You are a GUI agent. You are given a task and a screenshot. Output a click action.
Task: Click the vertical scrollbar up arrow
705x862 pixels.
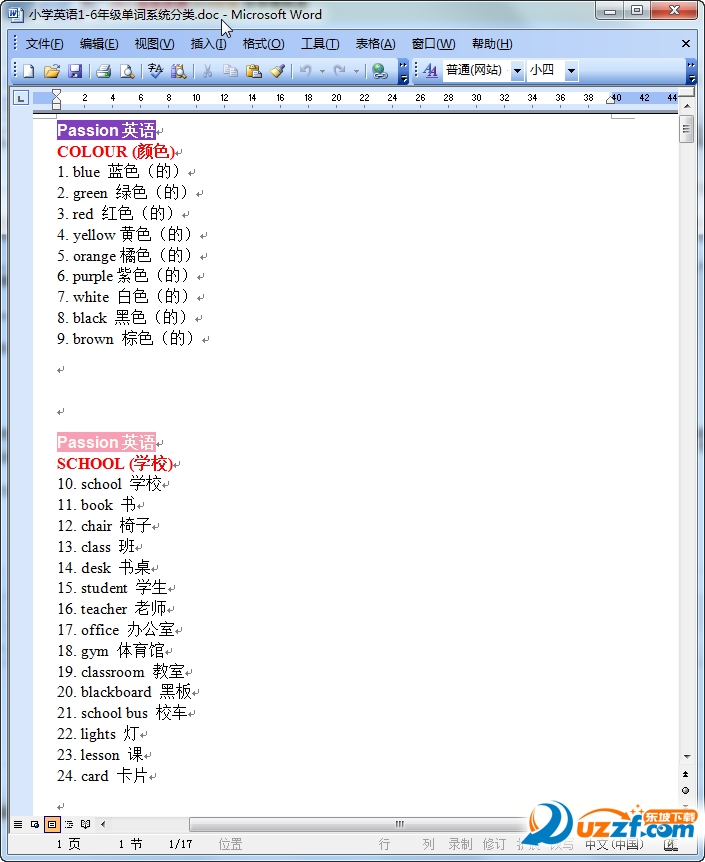(x=687, y=106)
